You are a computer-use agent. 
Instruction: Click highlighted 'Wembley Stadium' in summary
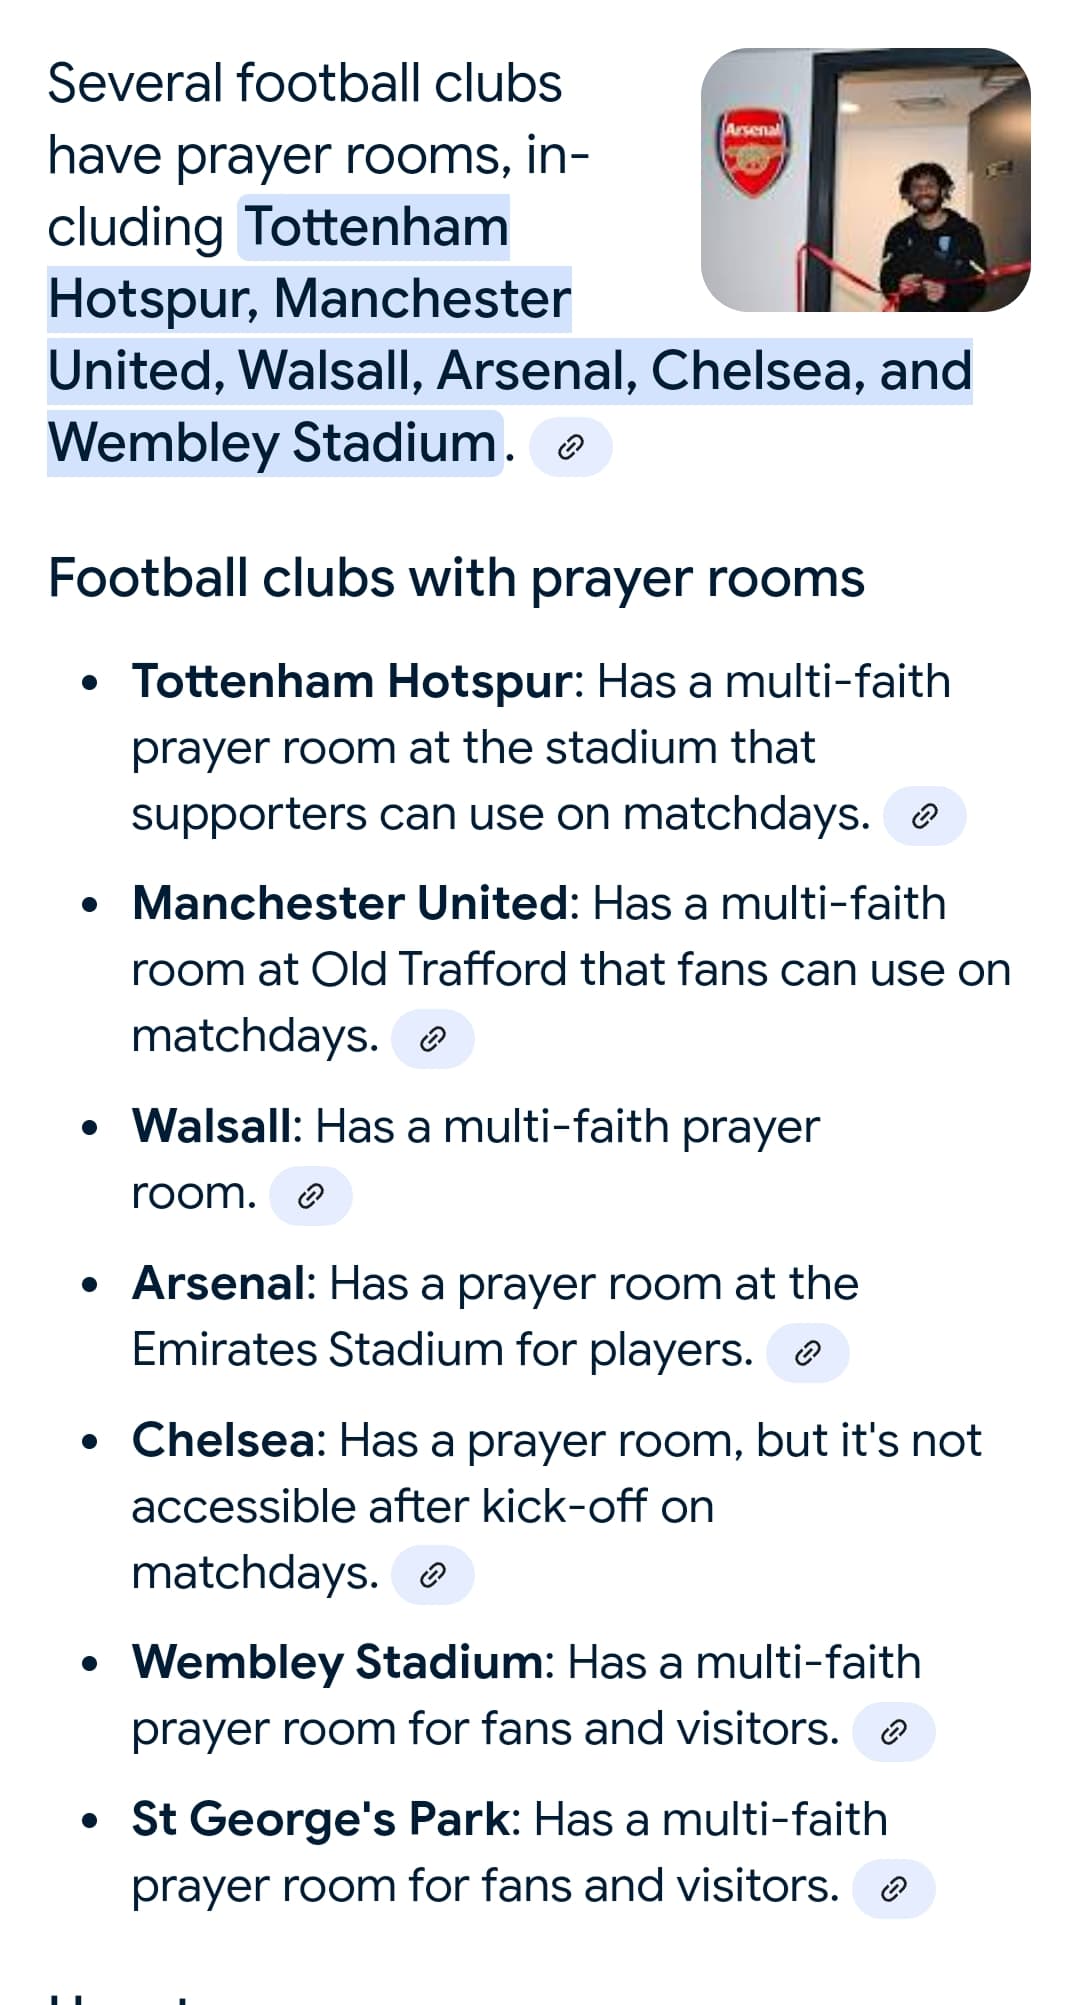tap(272, 443)
